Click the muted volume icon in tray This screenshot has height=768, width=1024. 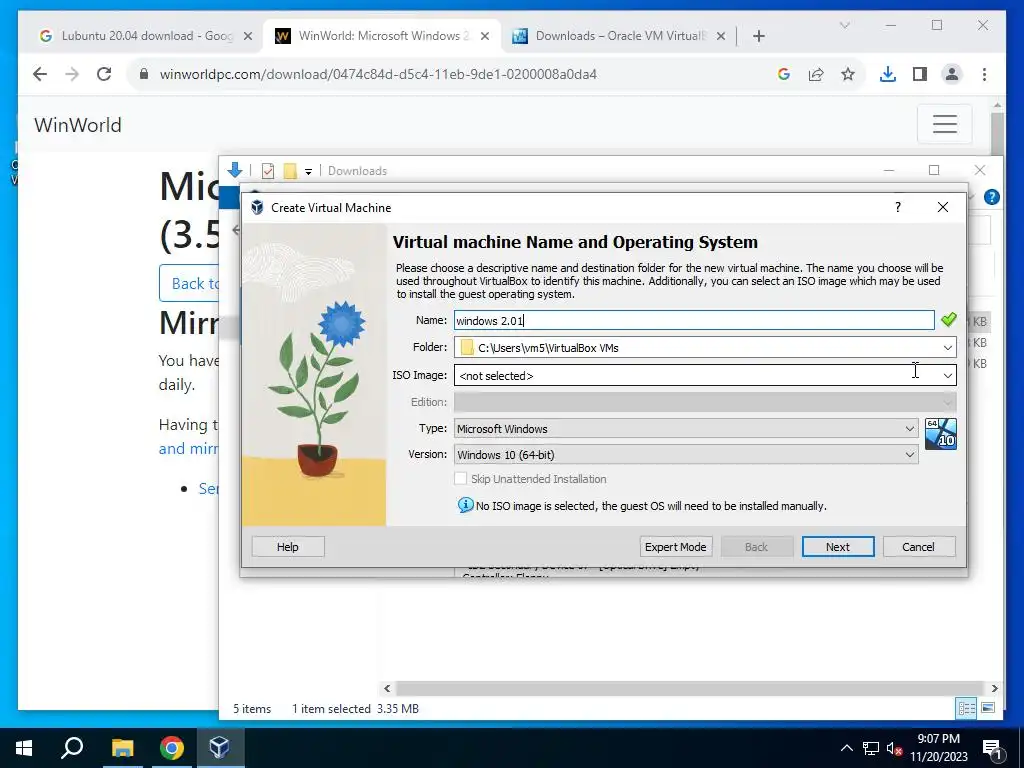click(x=894, y=748)
